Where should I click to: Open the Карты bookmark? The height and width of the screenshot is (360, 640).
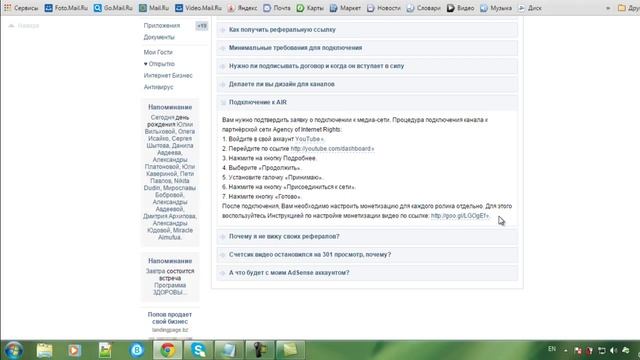310,8
